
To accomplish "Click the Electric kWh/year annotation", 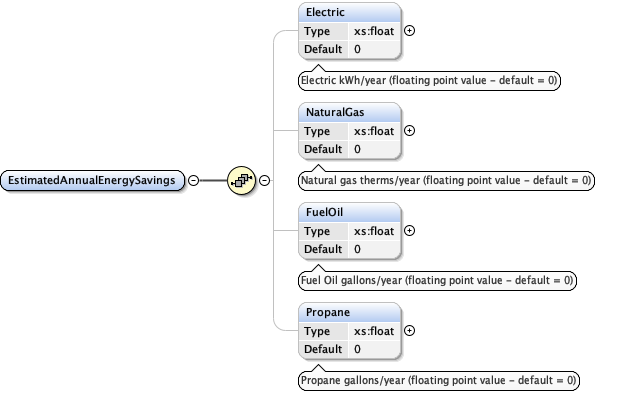I will coord(429,81).
